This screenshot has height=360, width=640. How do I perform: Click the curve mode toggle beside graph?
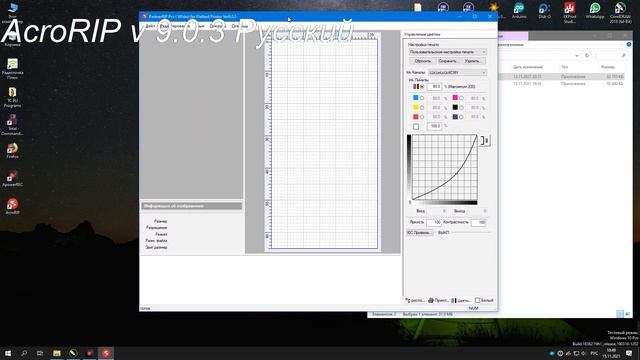click(x=484, y=140)
